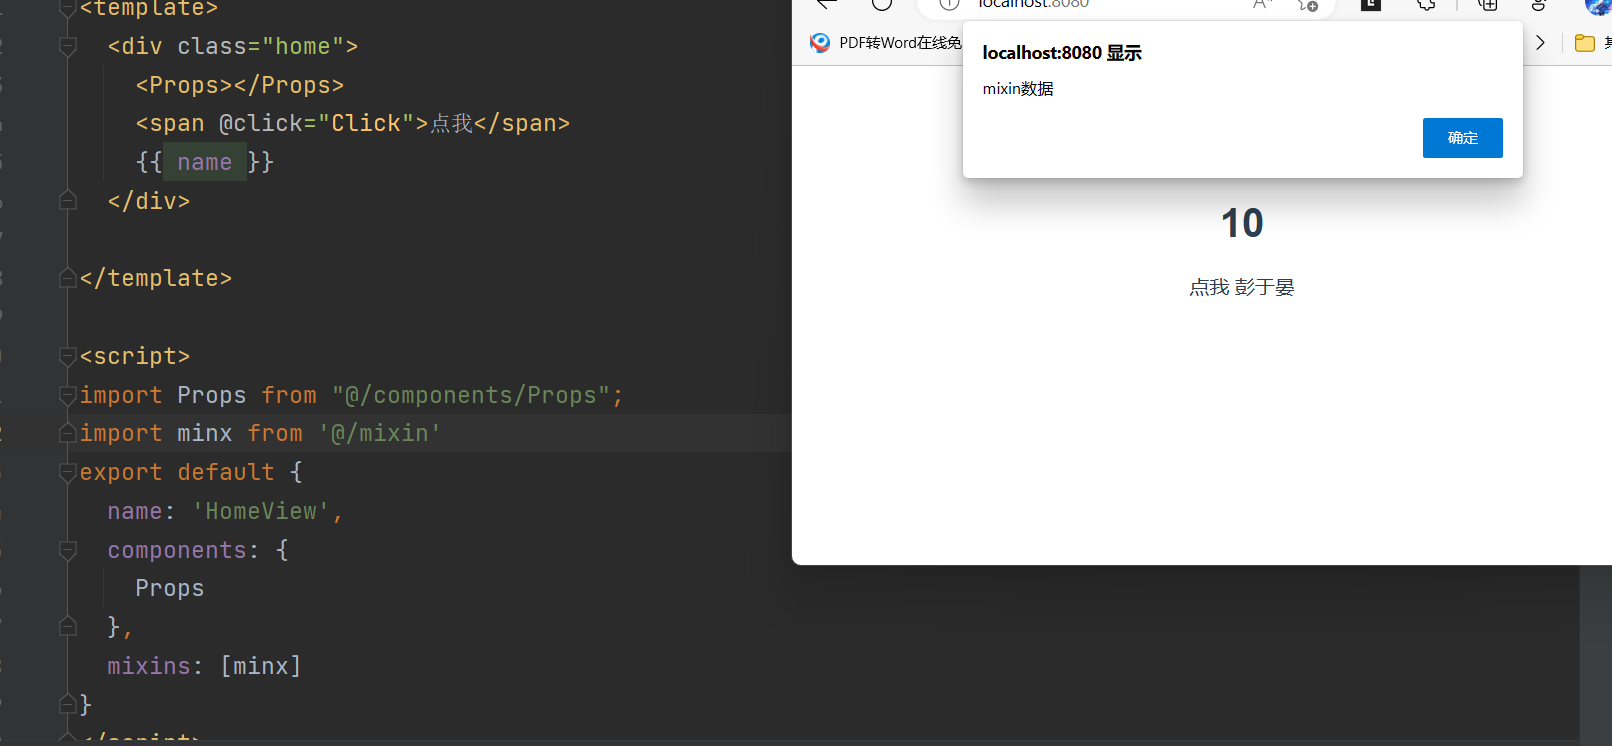
Task: Click the editor vertical scrollbar strip
Action: pyautogui.click(x=1595, y=655)
